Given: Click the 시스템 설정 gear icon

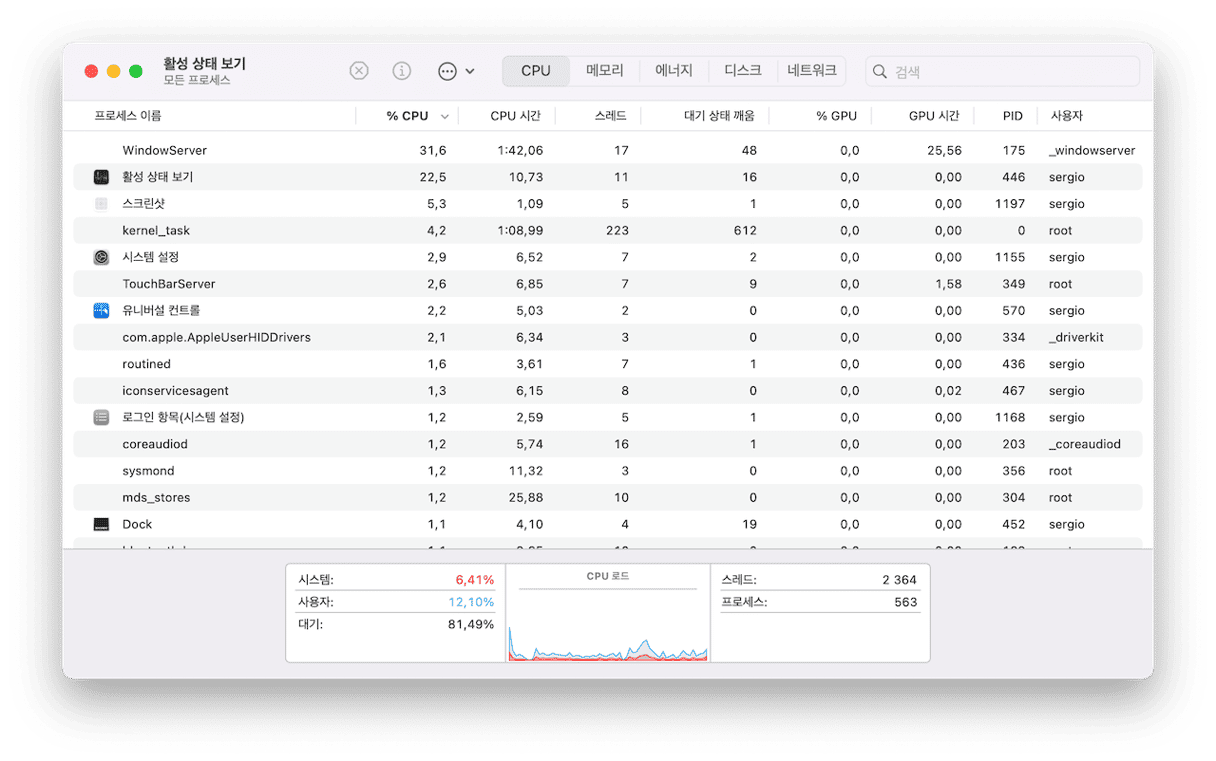Looking at the screenshot, I should tap(101, 257).
